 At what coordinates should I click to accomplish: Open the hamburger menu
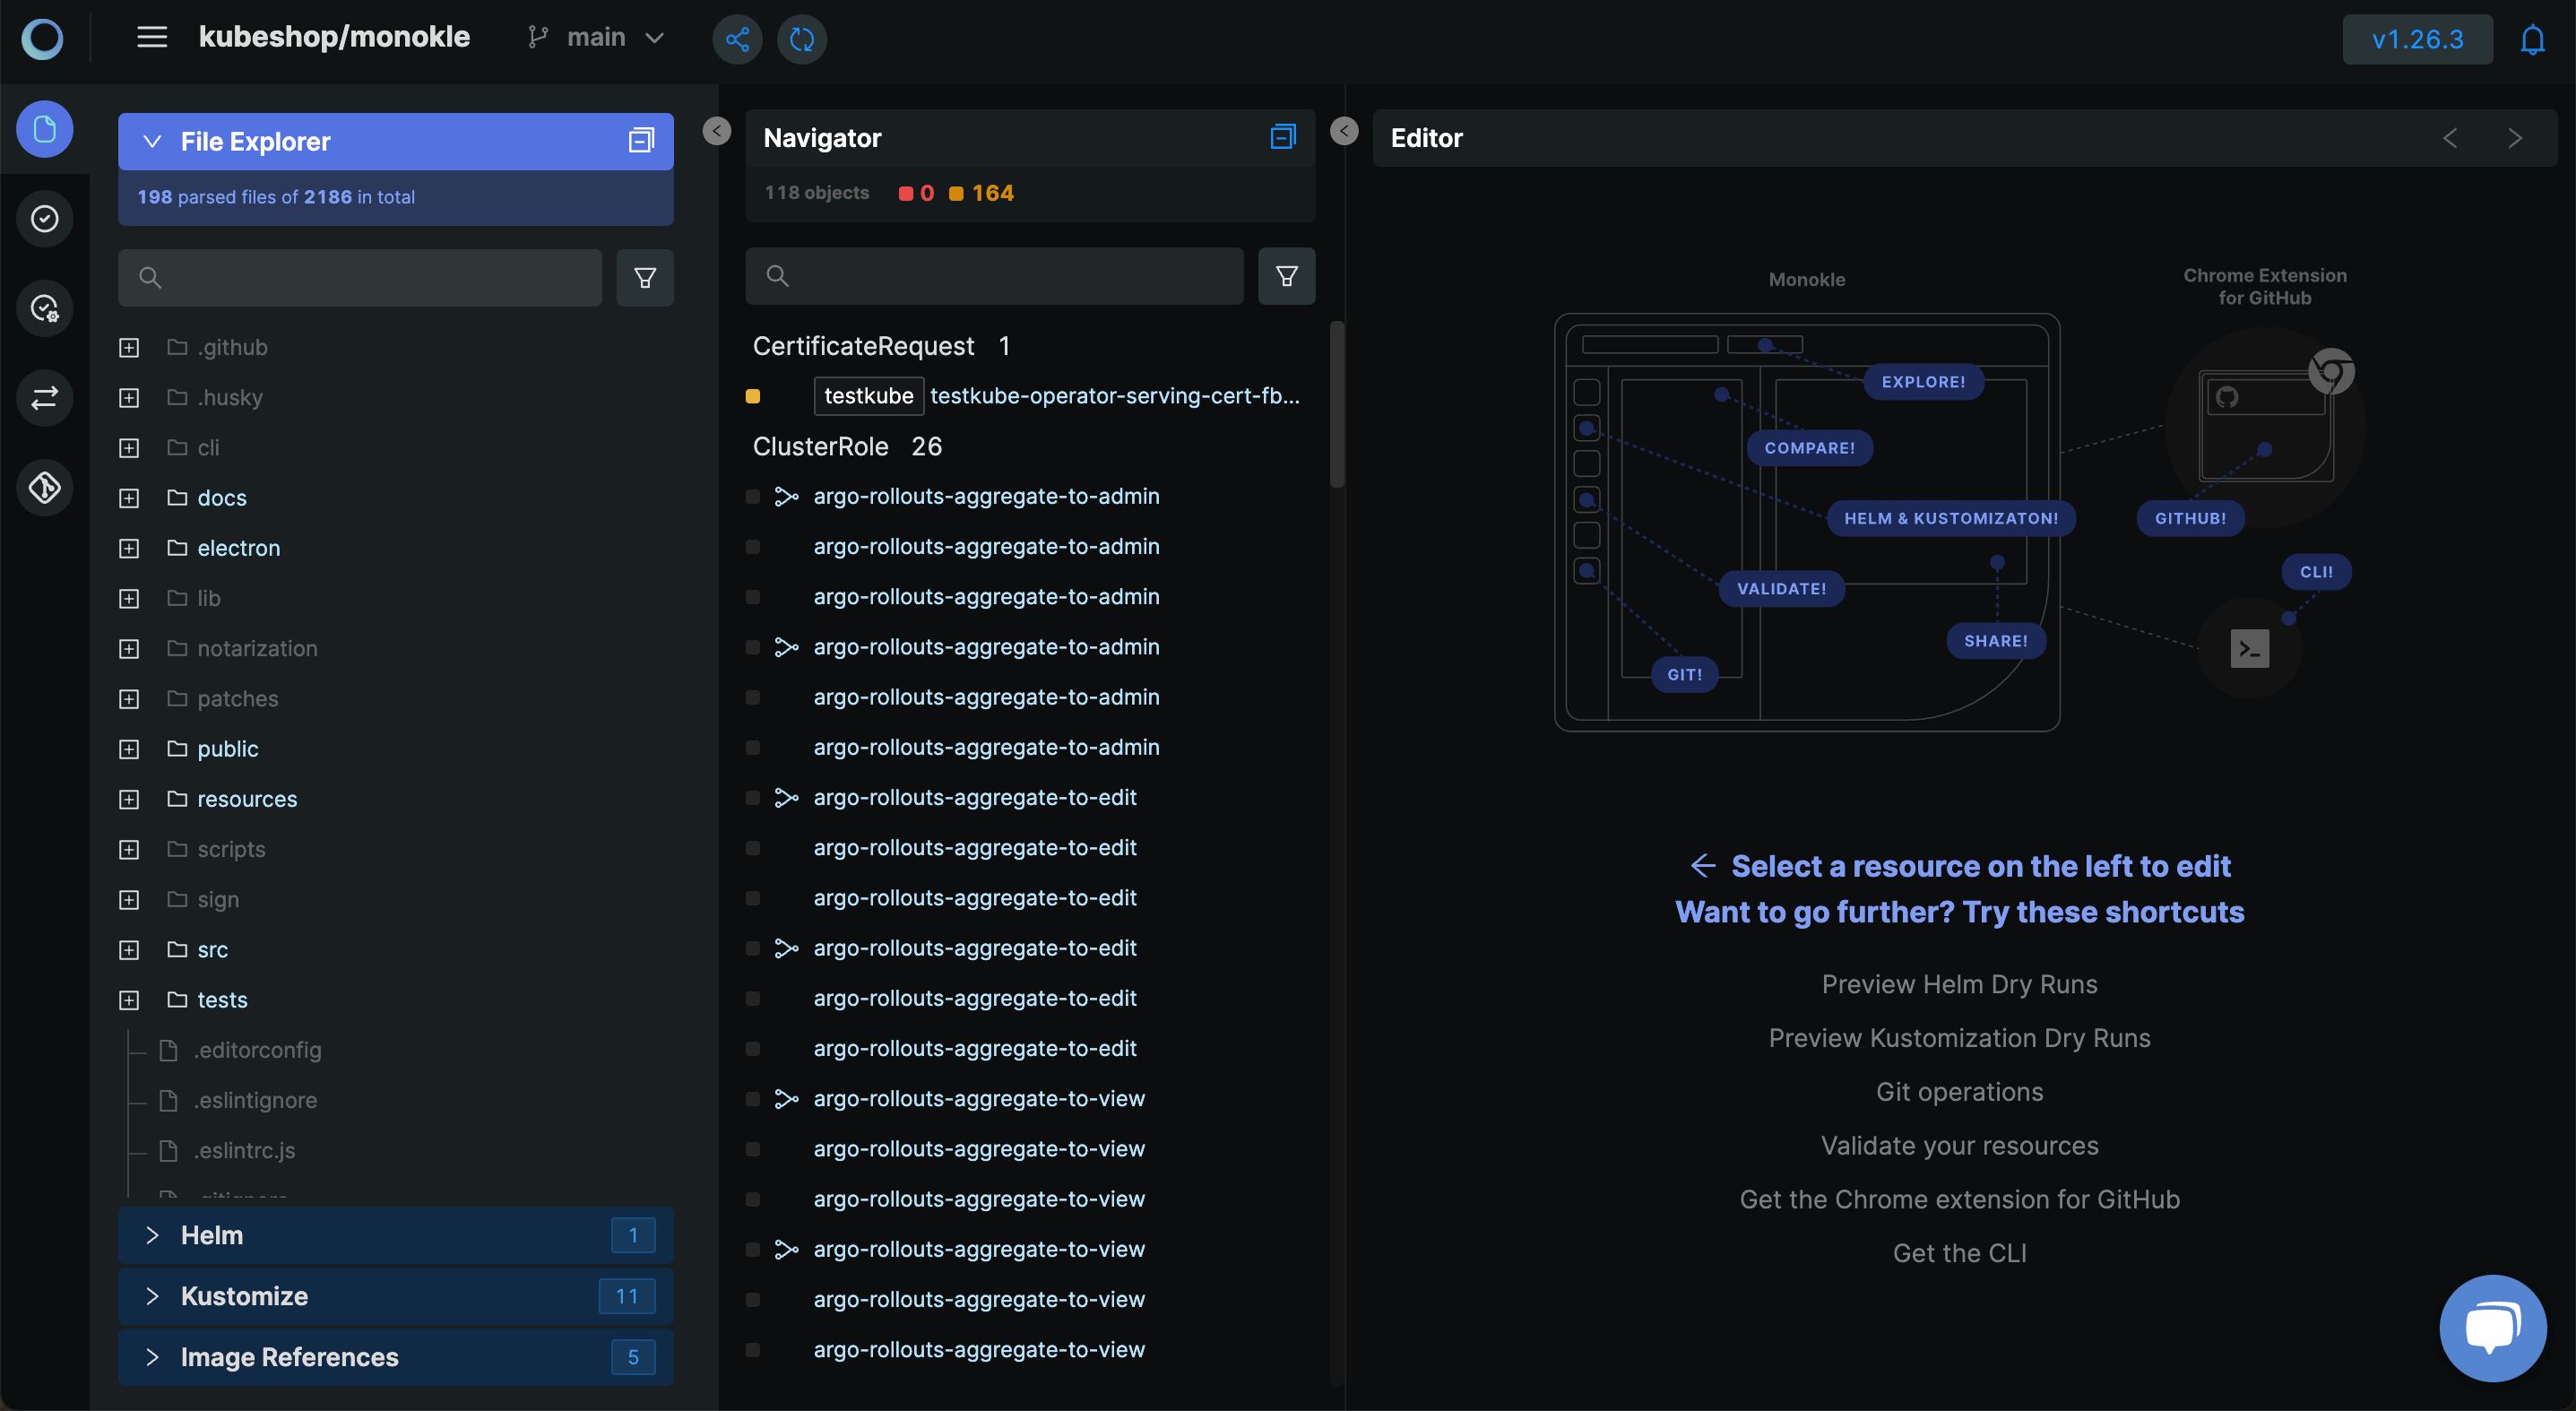[152, 38]
